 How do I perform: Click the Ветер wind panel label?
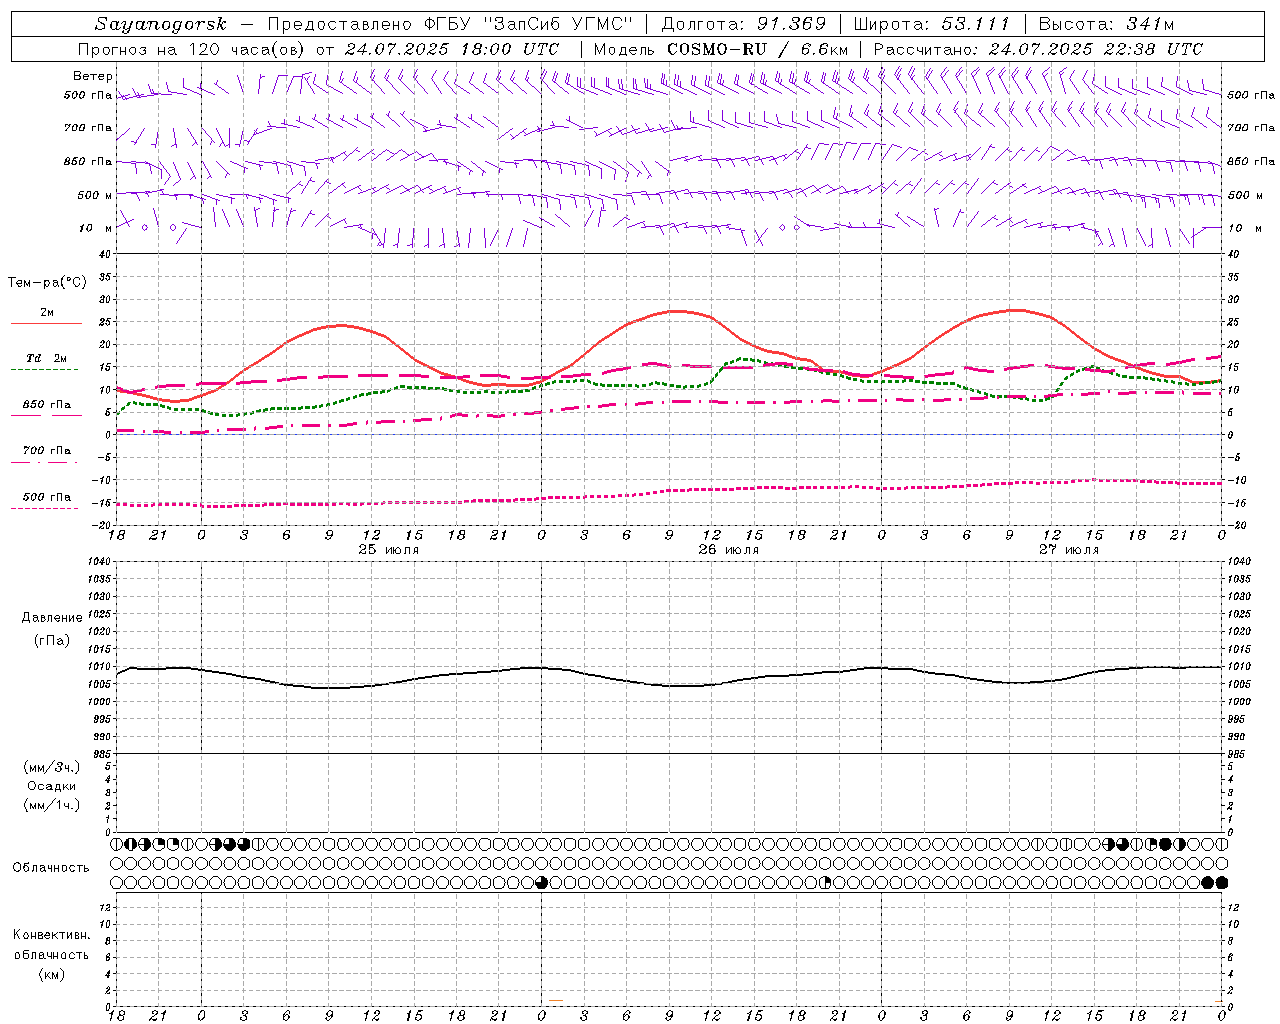[93, 76]
